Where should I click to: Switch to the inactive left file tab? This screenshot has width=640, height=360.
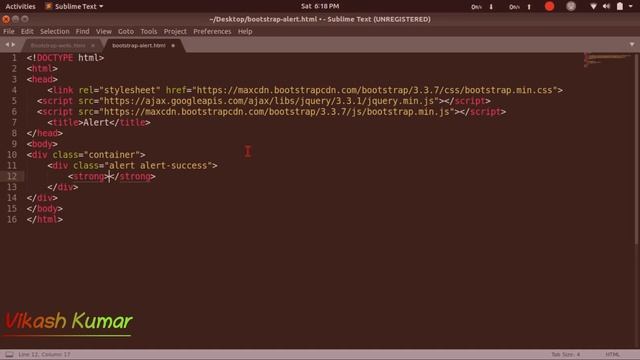[x=58, y=45]
